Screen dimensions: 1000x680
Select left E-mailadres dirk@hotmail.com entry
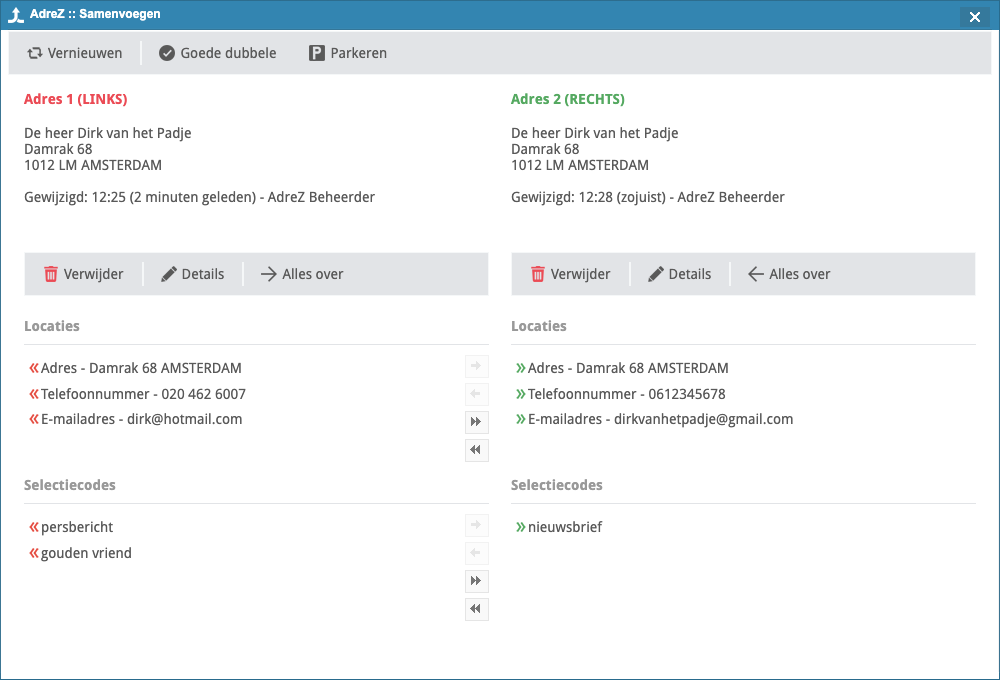click(x=141, y=419)
